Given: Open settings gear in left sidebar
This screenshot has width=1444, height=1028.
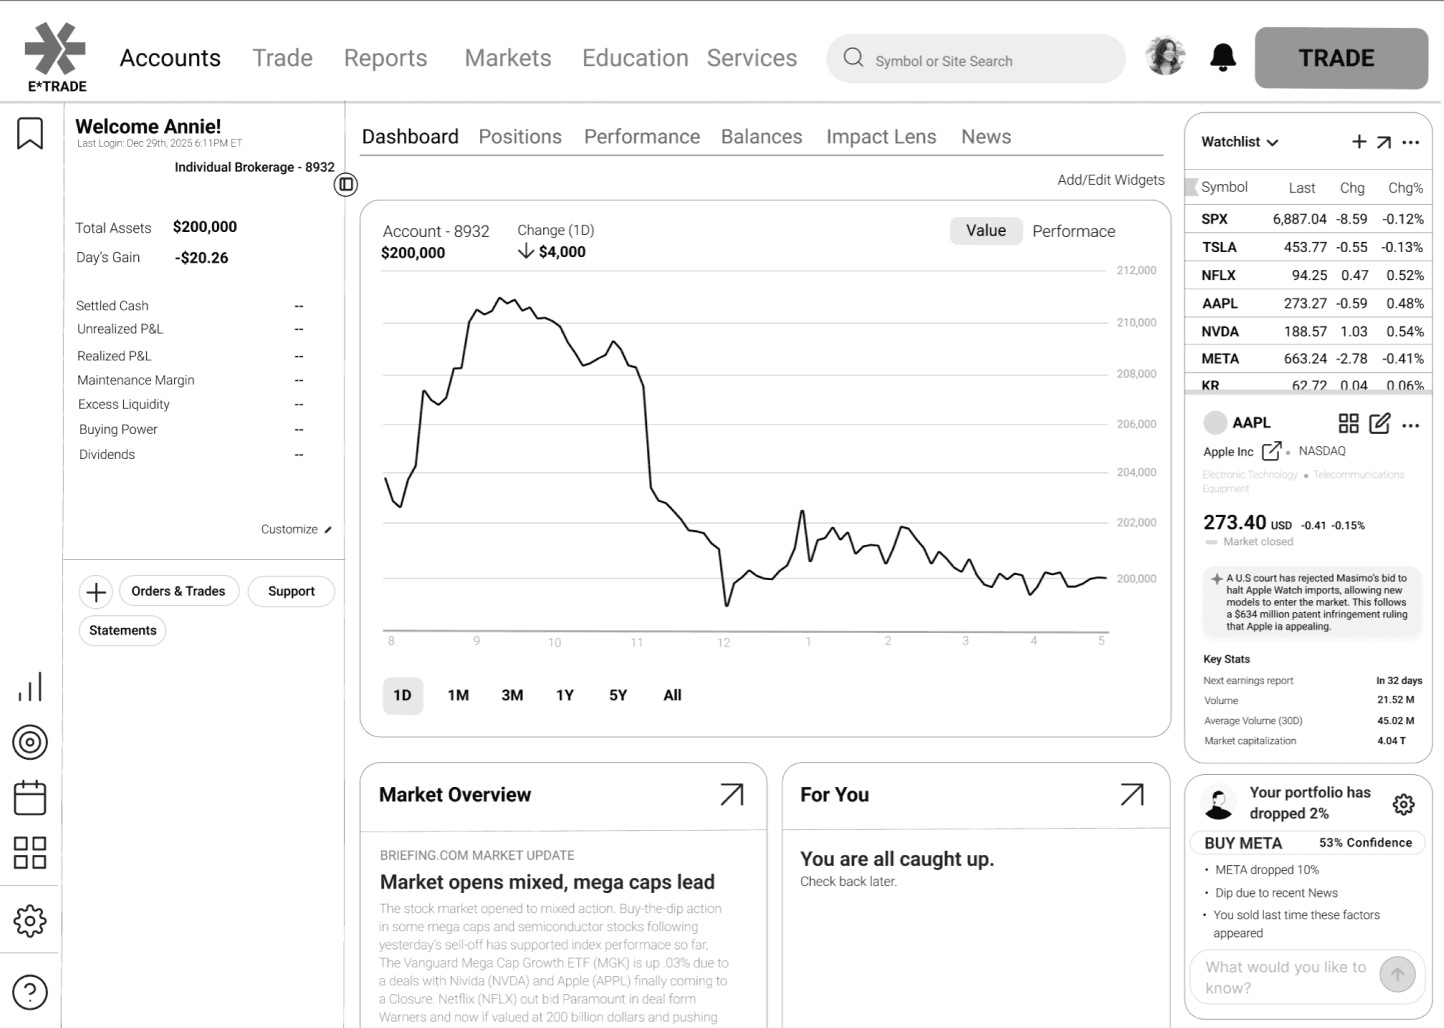Looking at the screenshot, I should [30, 921].
